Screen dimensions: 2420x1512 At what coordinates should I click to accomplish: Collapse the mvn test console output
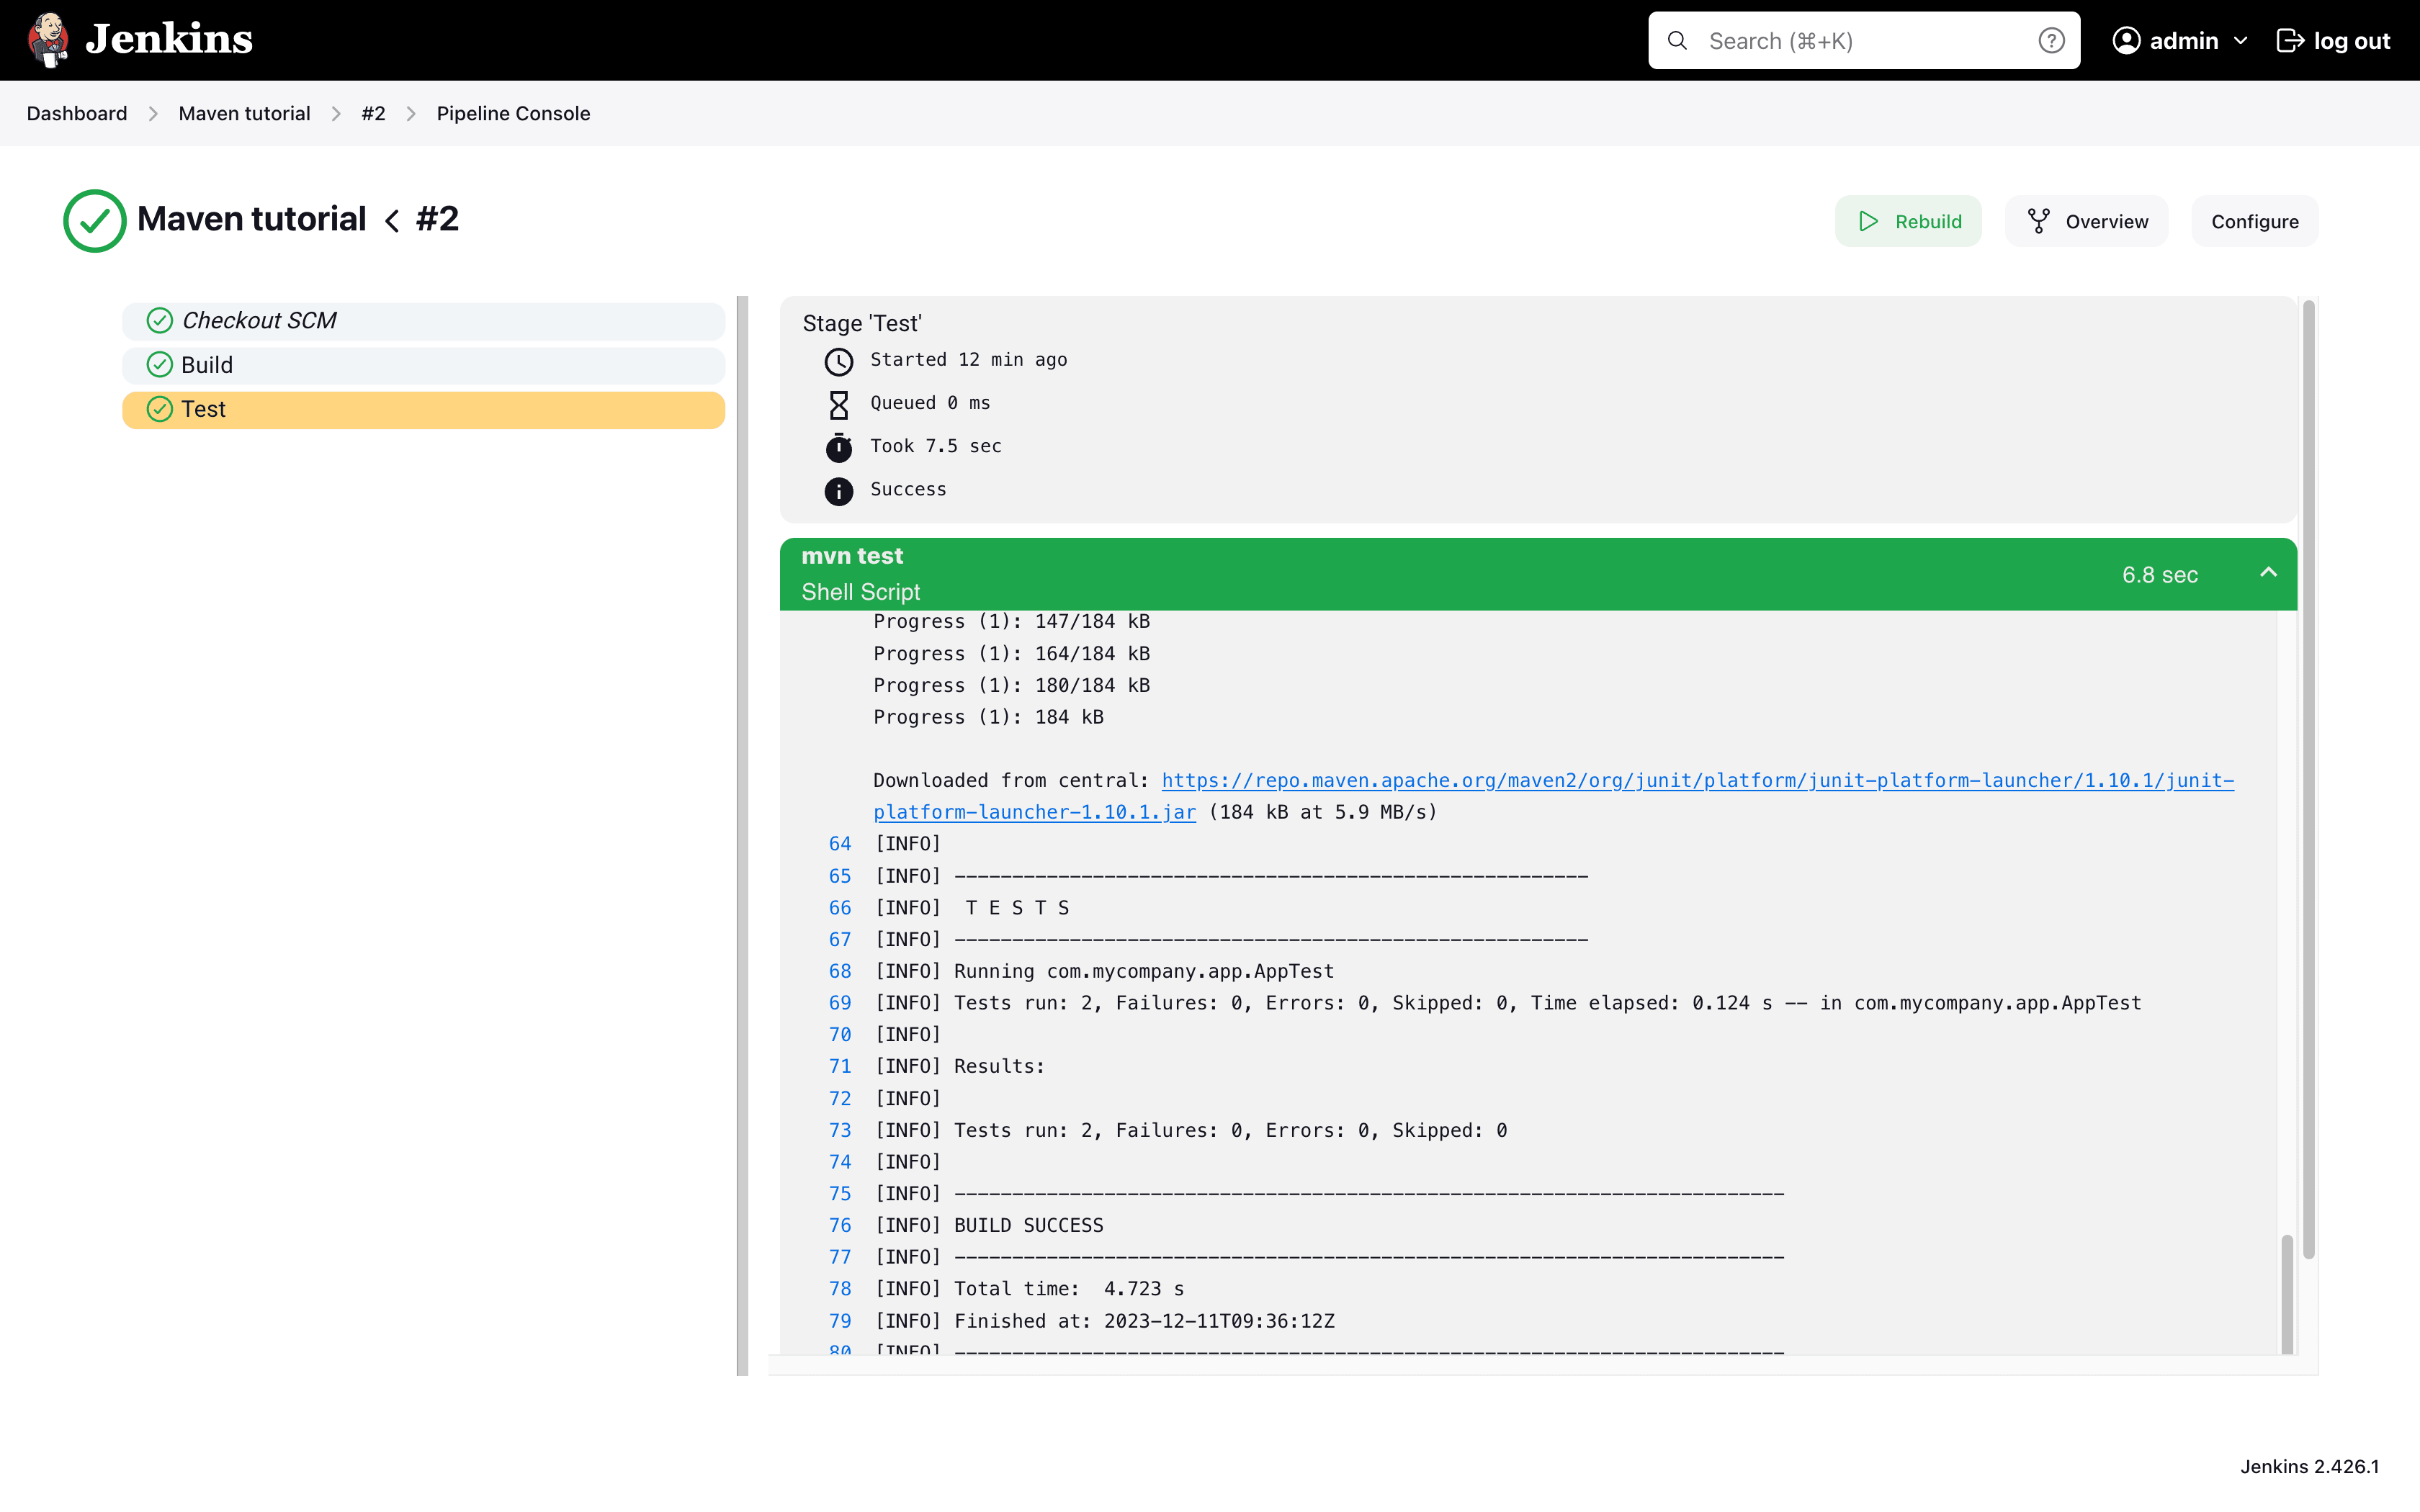pyautogui.click(x=2268, y=573)
